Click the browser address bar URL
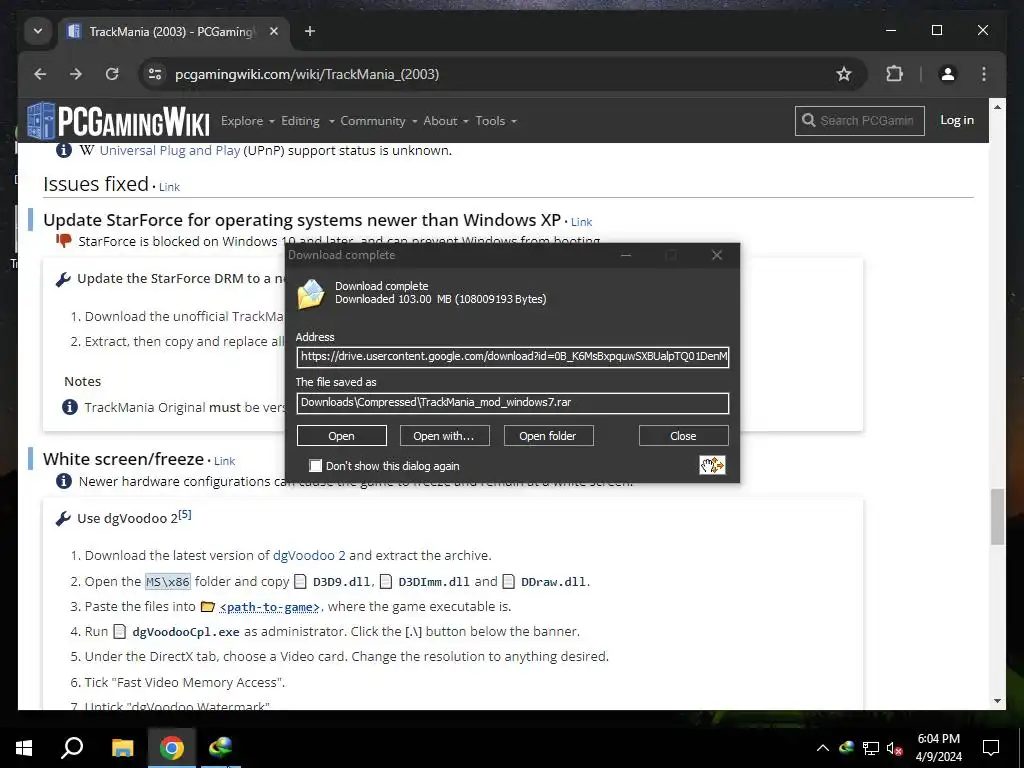This screenshot has width=1024, height=768. (307, 74)
